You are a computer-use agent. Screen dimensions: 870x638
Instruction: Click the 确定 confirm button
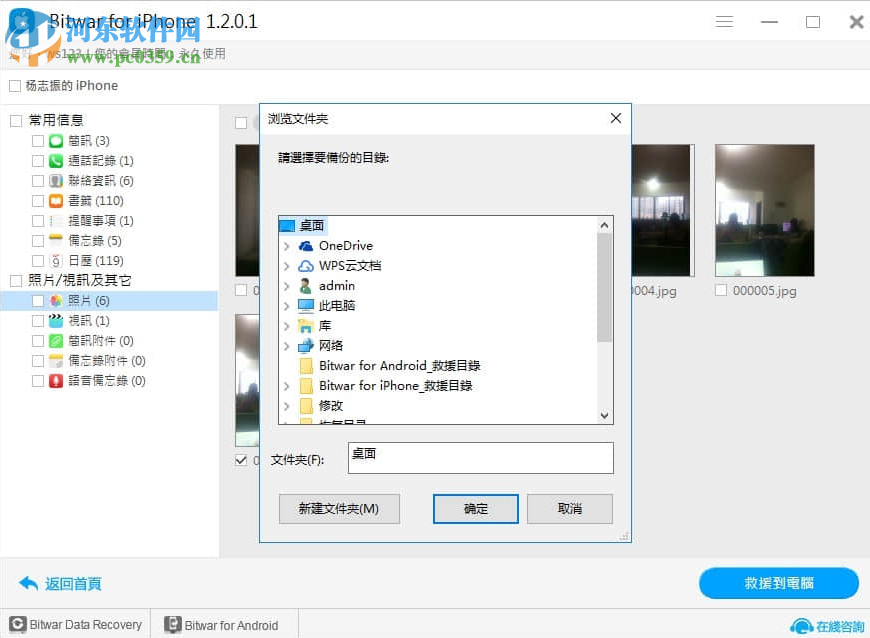click(475, 509)
